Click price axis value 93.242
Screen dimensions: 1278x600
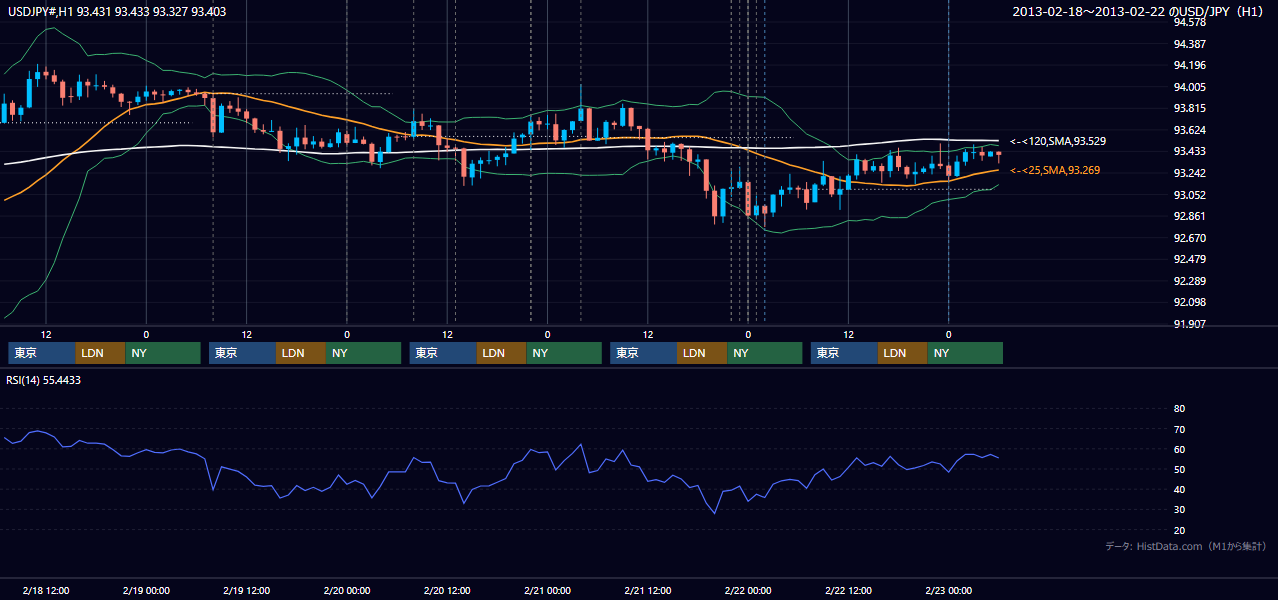pyautogui.click(x=1189, y=173)
